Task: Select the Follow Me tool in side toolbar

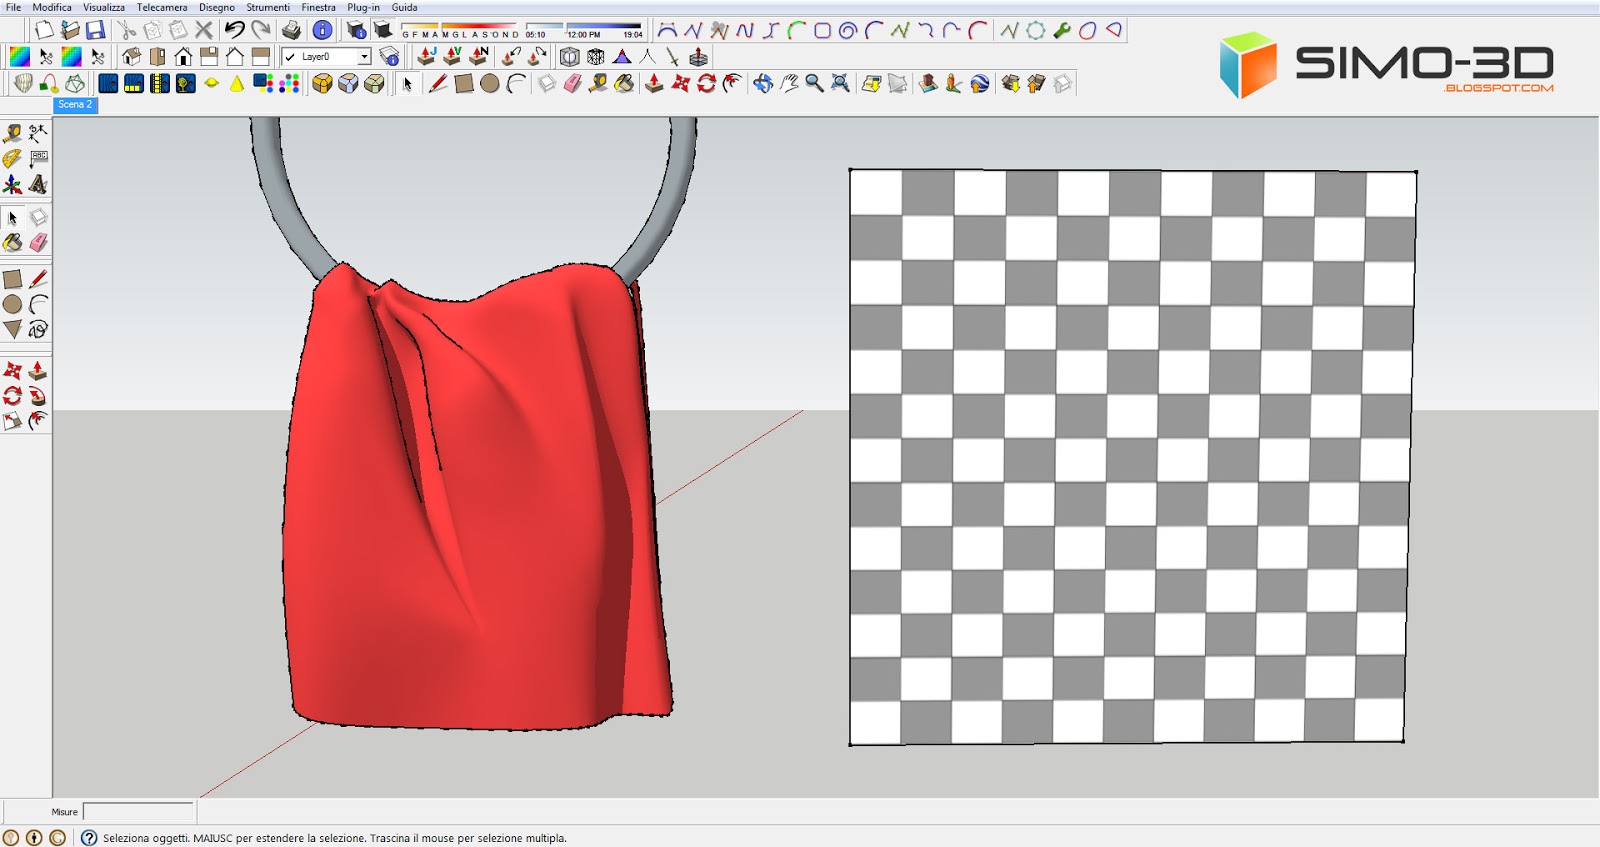Action: coord(38,396)
